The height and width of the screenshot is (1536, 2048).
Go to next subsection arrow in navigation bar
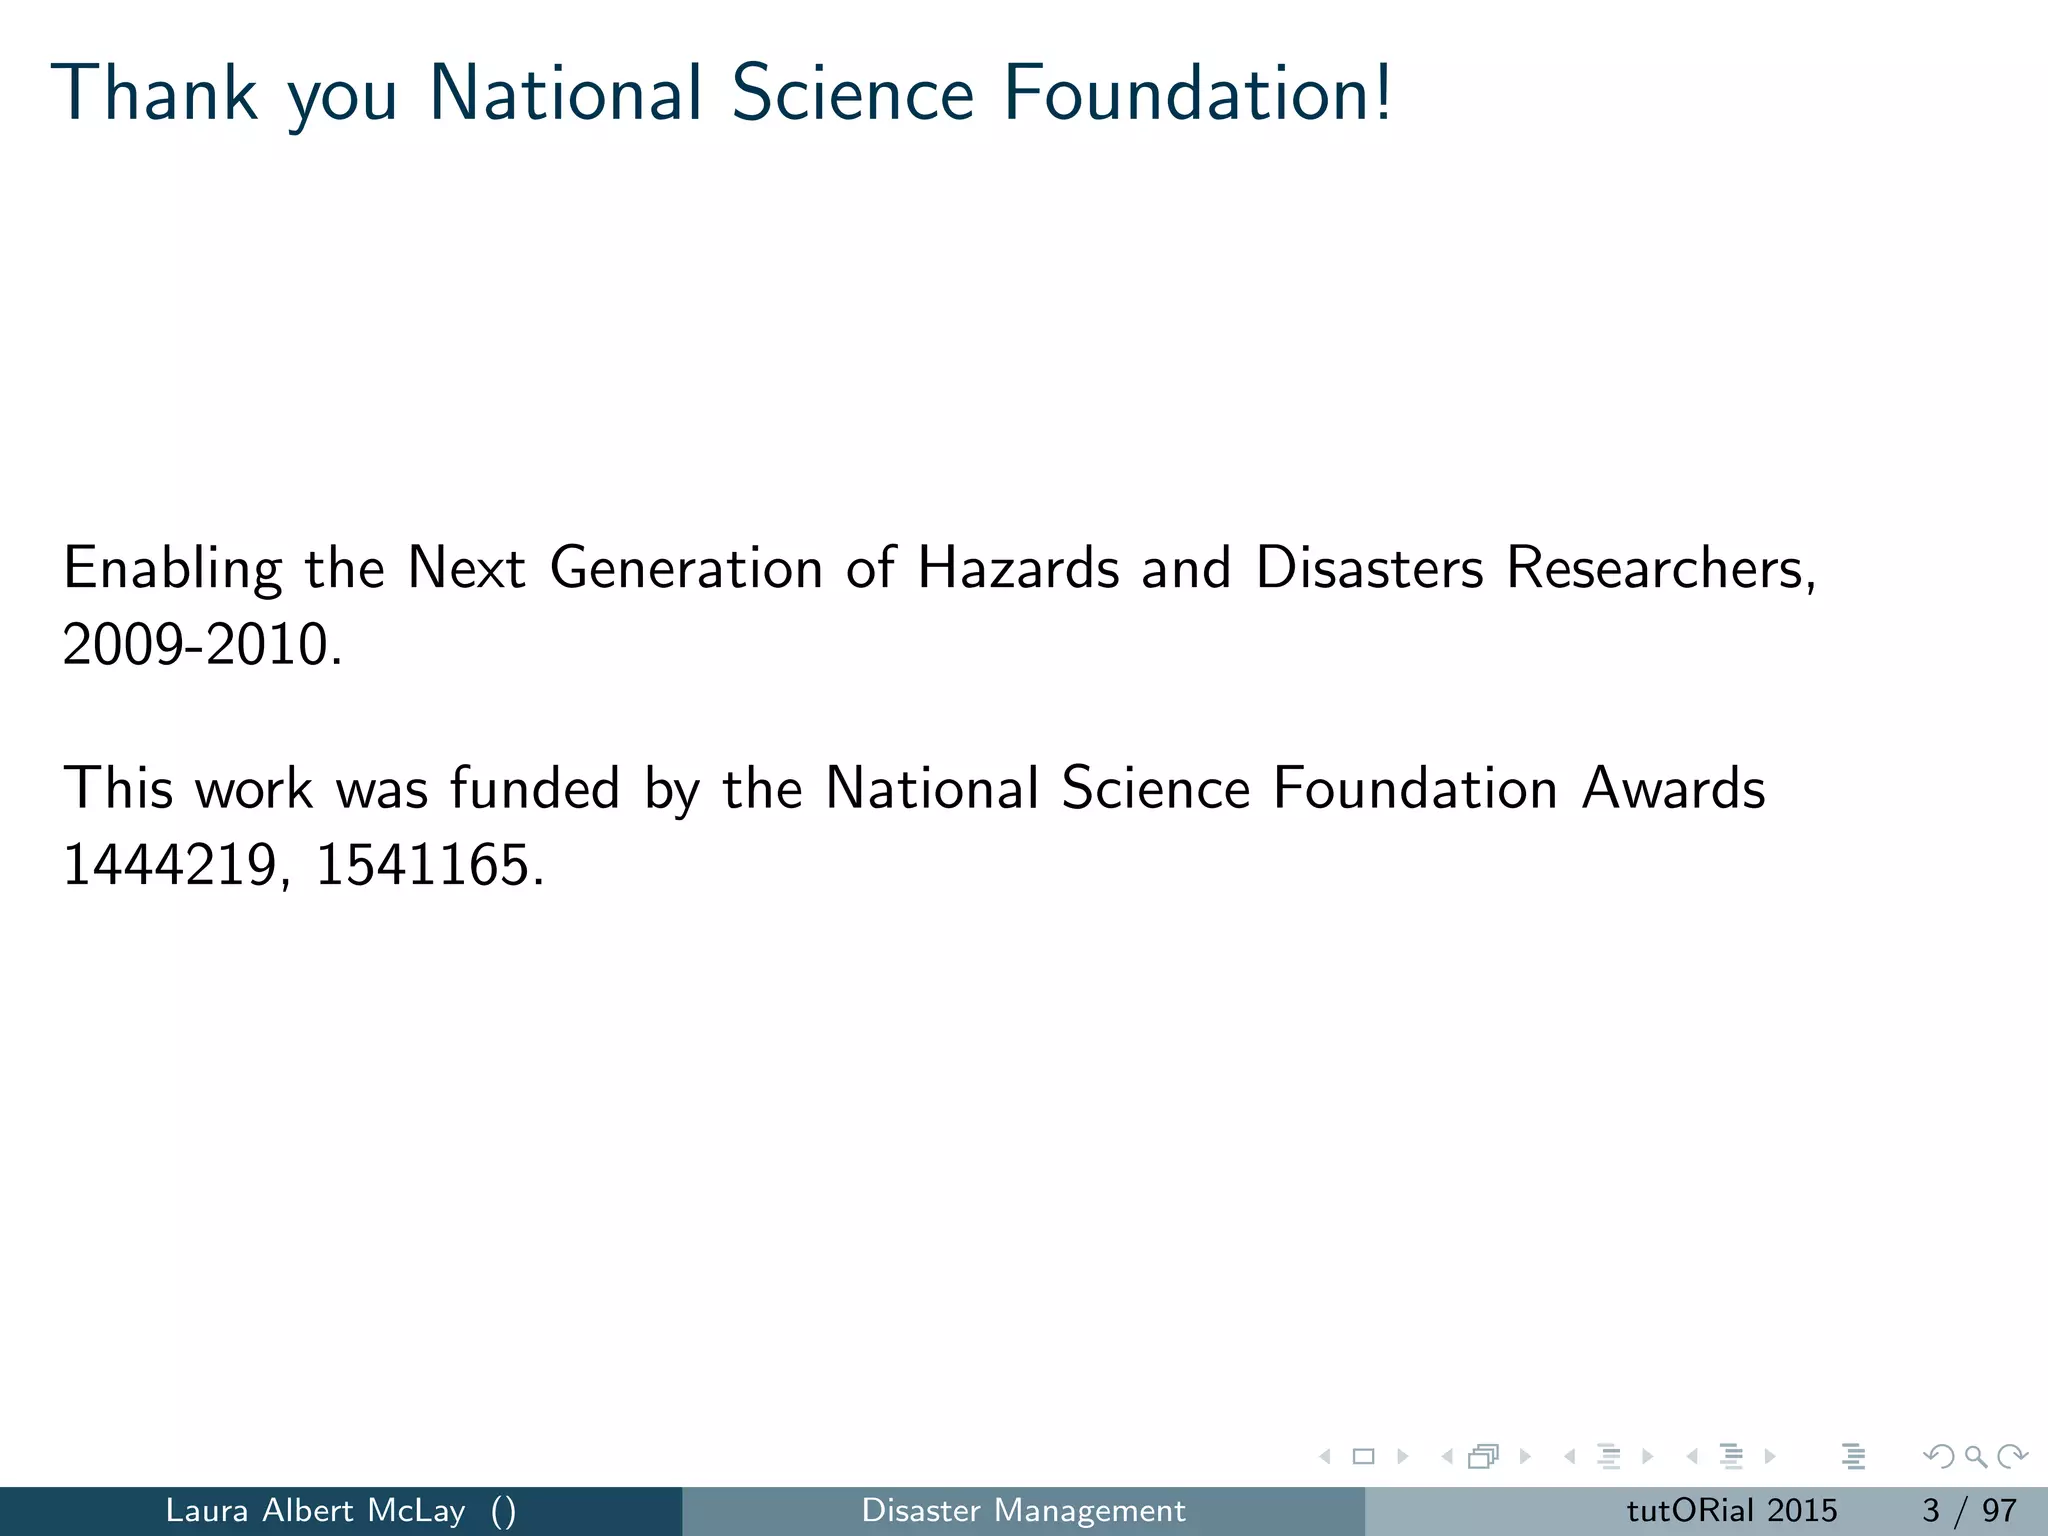click(x=1648, y=1457)
